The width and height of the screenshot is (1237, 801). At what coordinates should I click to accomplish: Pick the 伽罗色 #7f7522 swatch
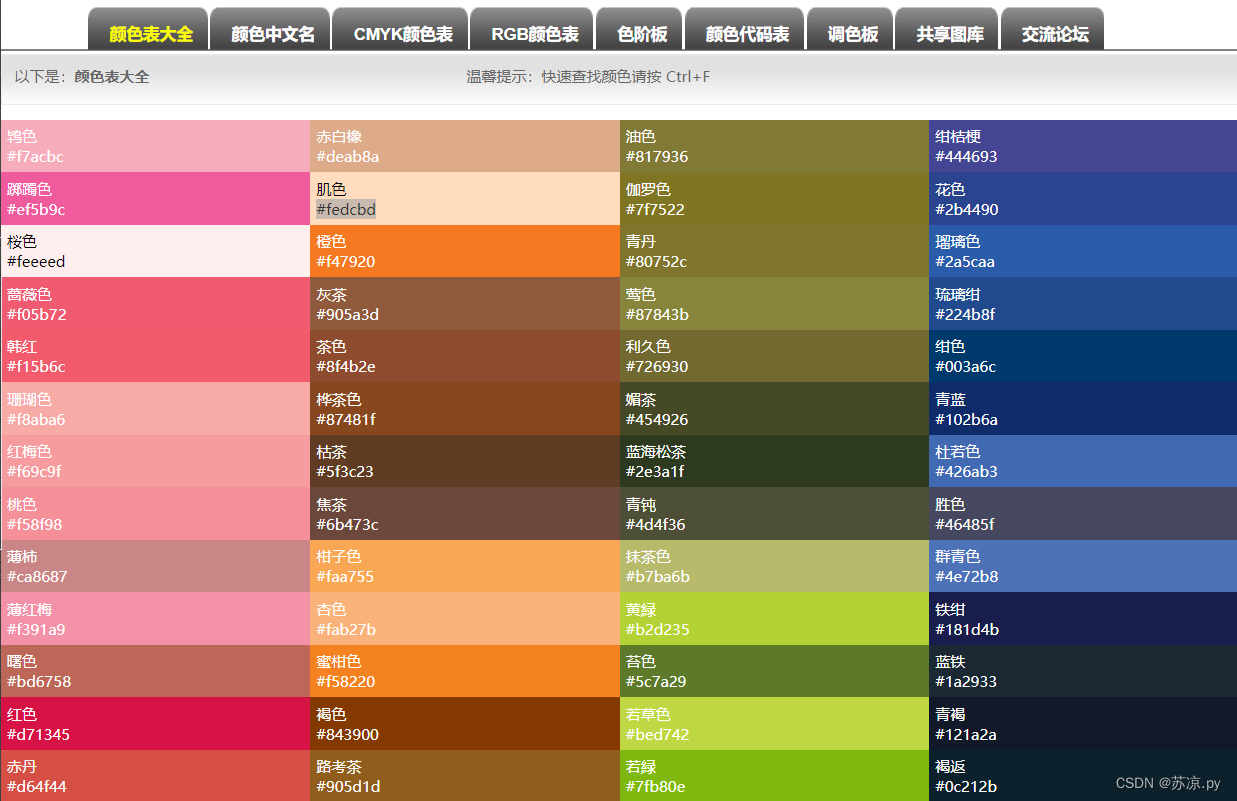(774, 198)
